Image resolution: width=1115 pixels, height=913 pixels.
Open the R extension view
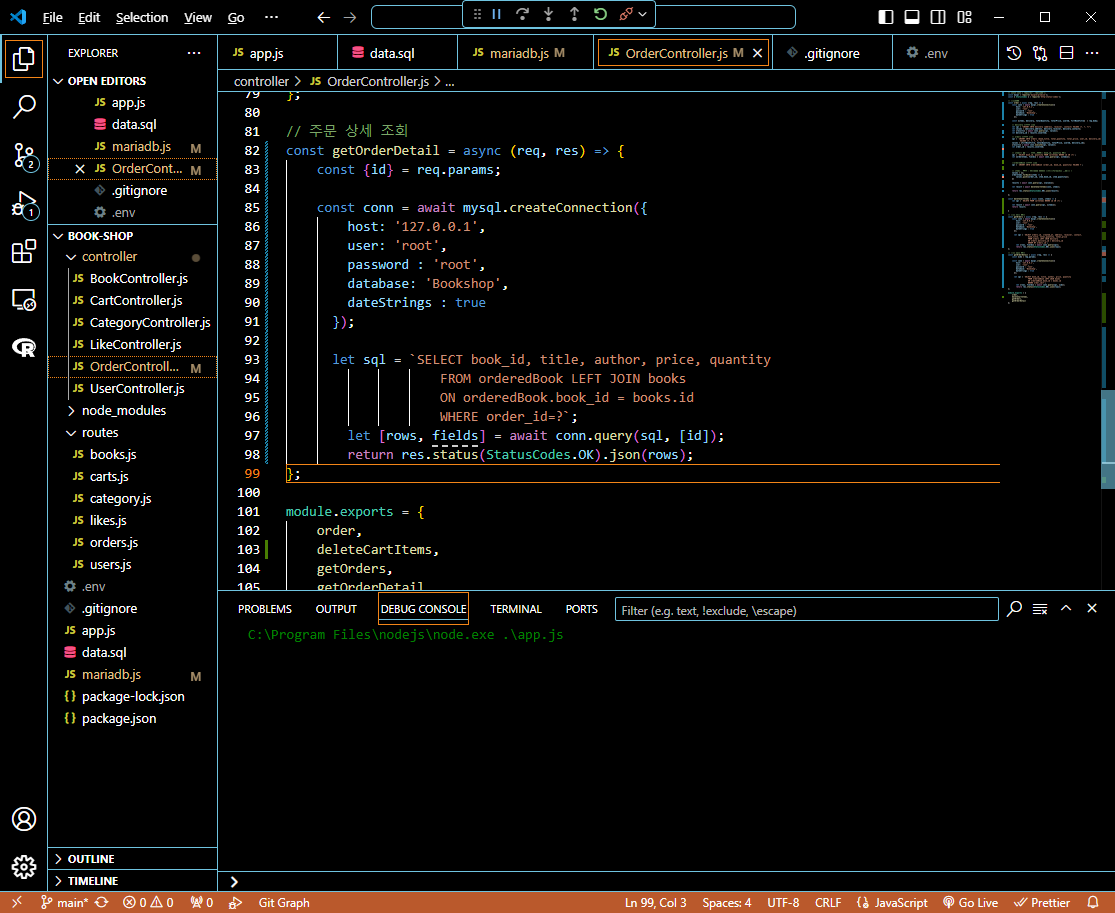pyautogui.click(x=23, y=348)
